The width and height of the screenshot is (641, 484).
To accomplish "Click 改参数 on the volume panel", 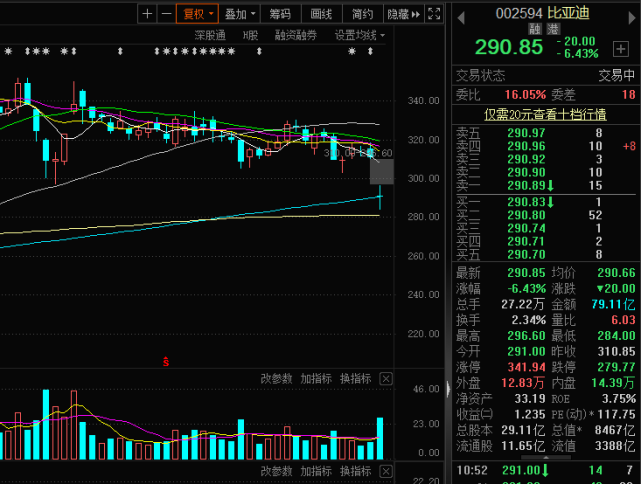I will 276,379.
